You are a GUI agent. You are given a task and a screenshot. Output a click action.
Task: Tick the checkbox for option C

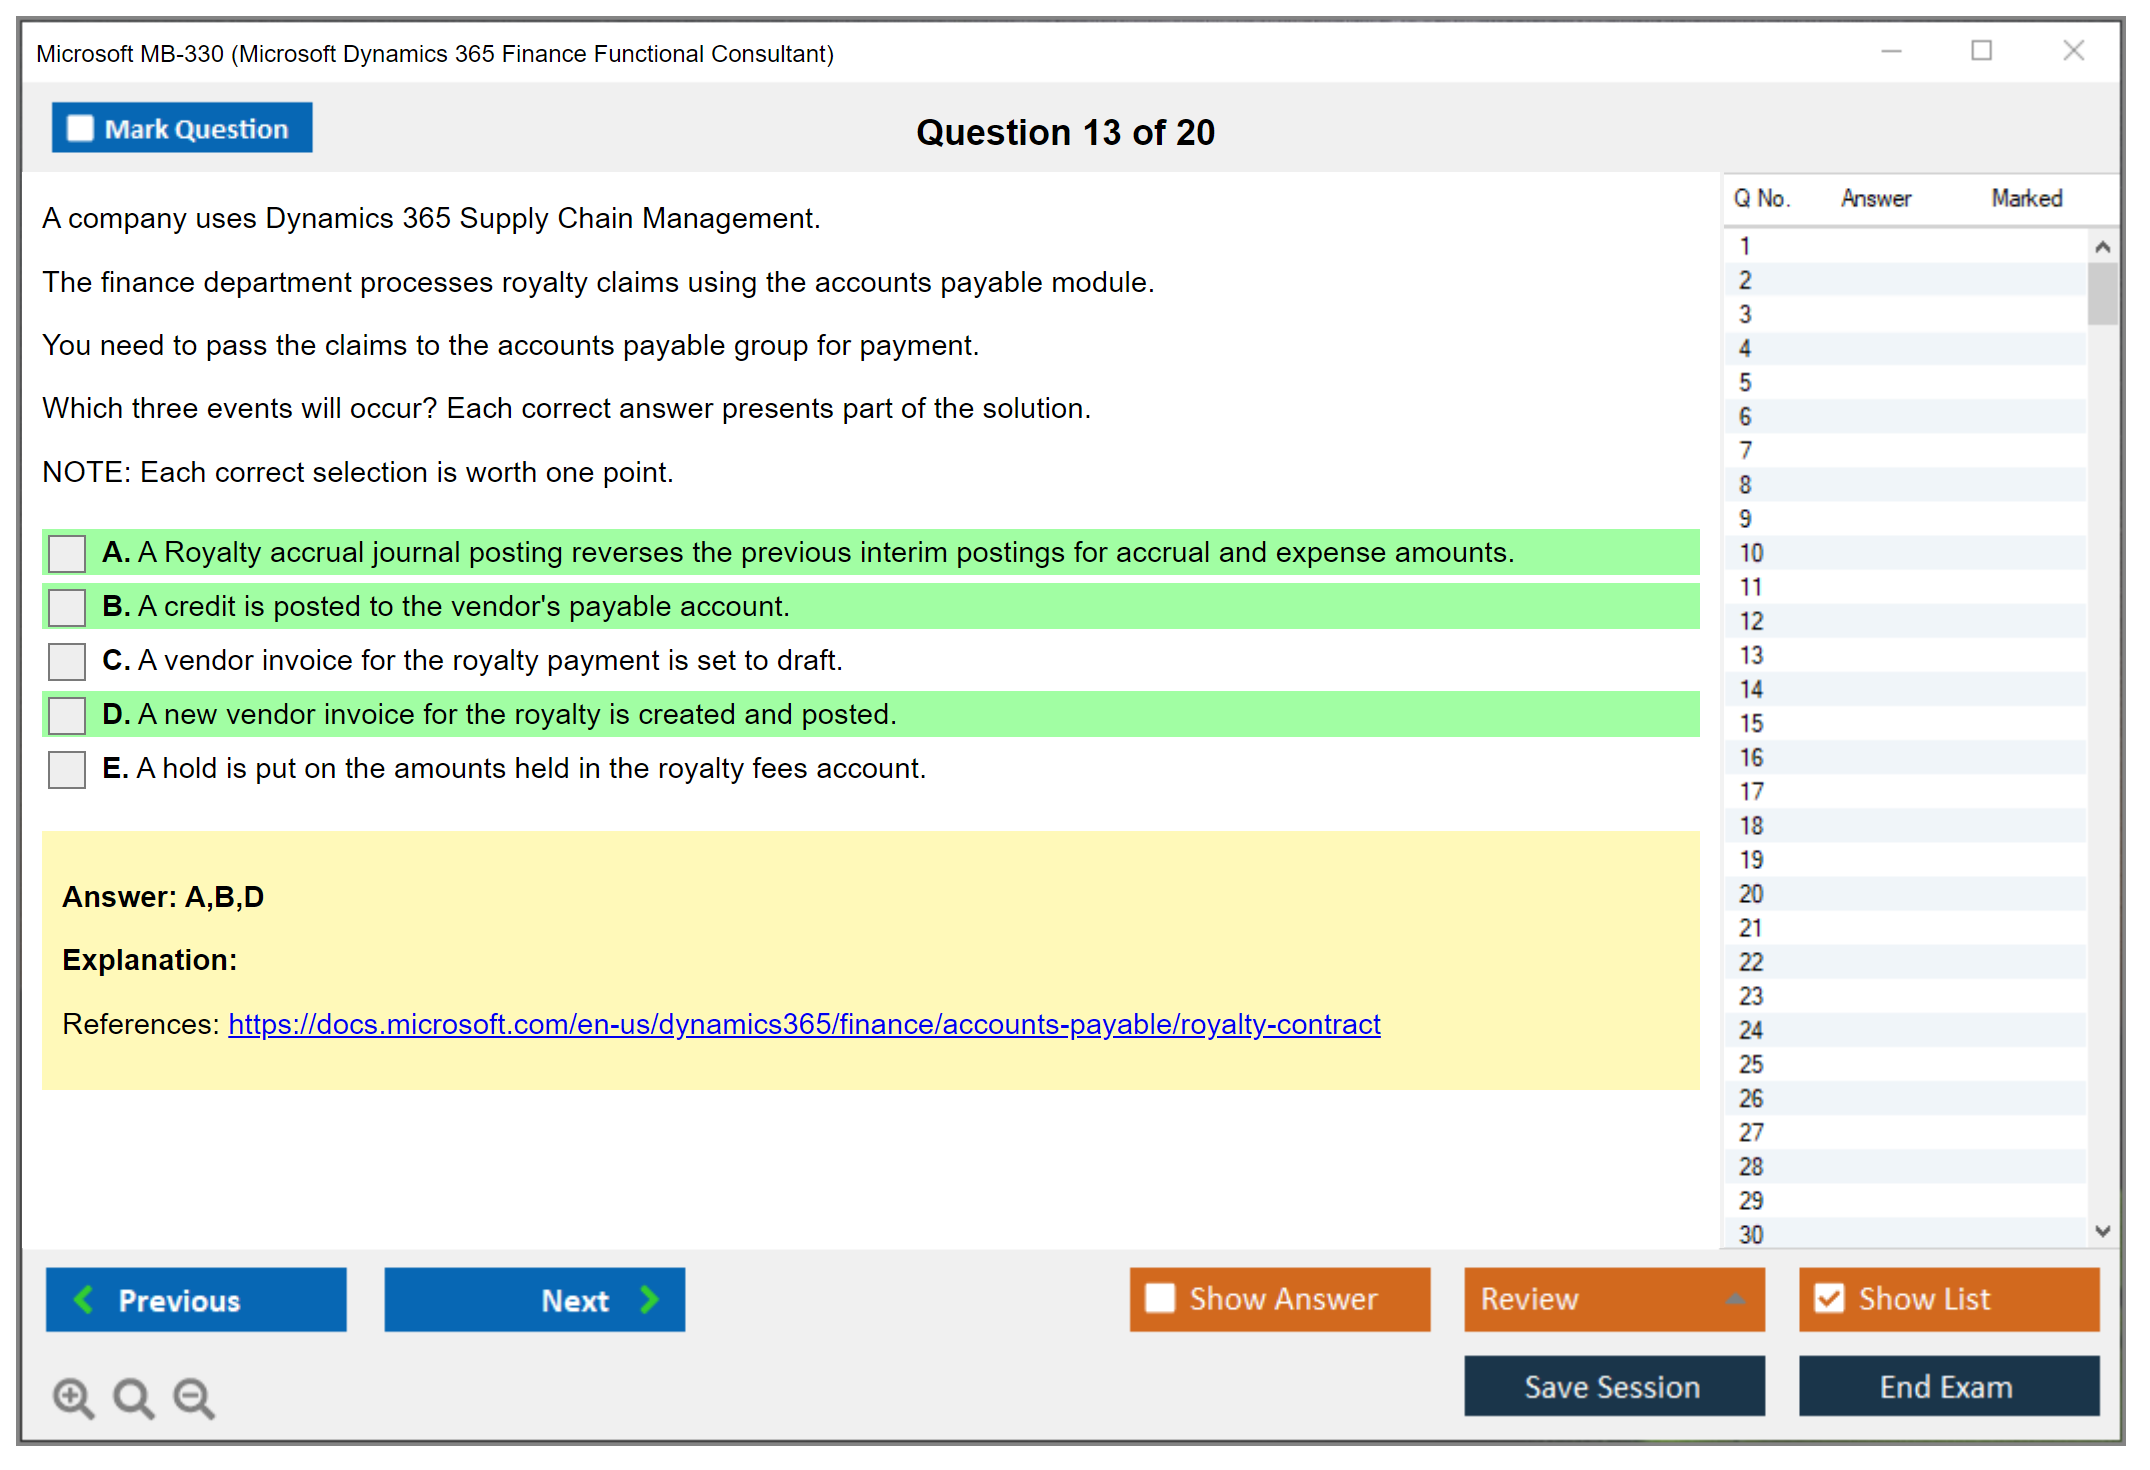pyautogui.click(x=67, y=661)
